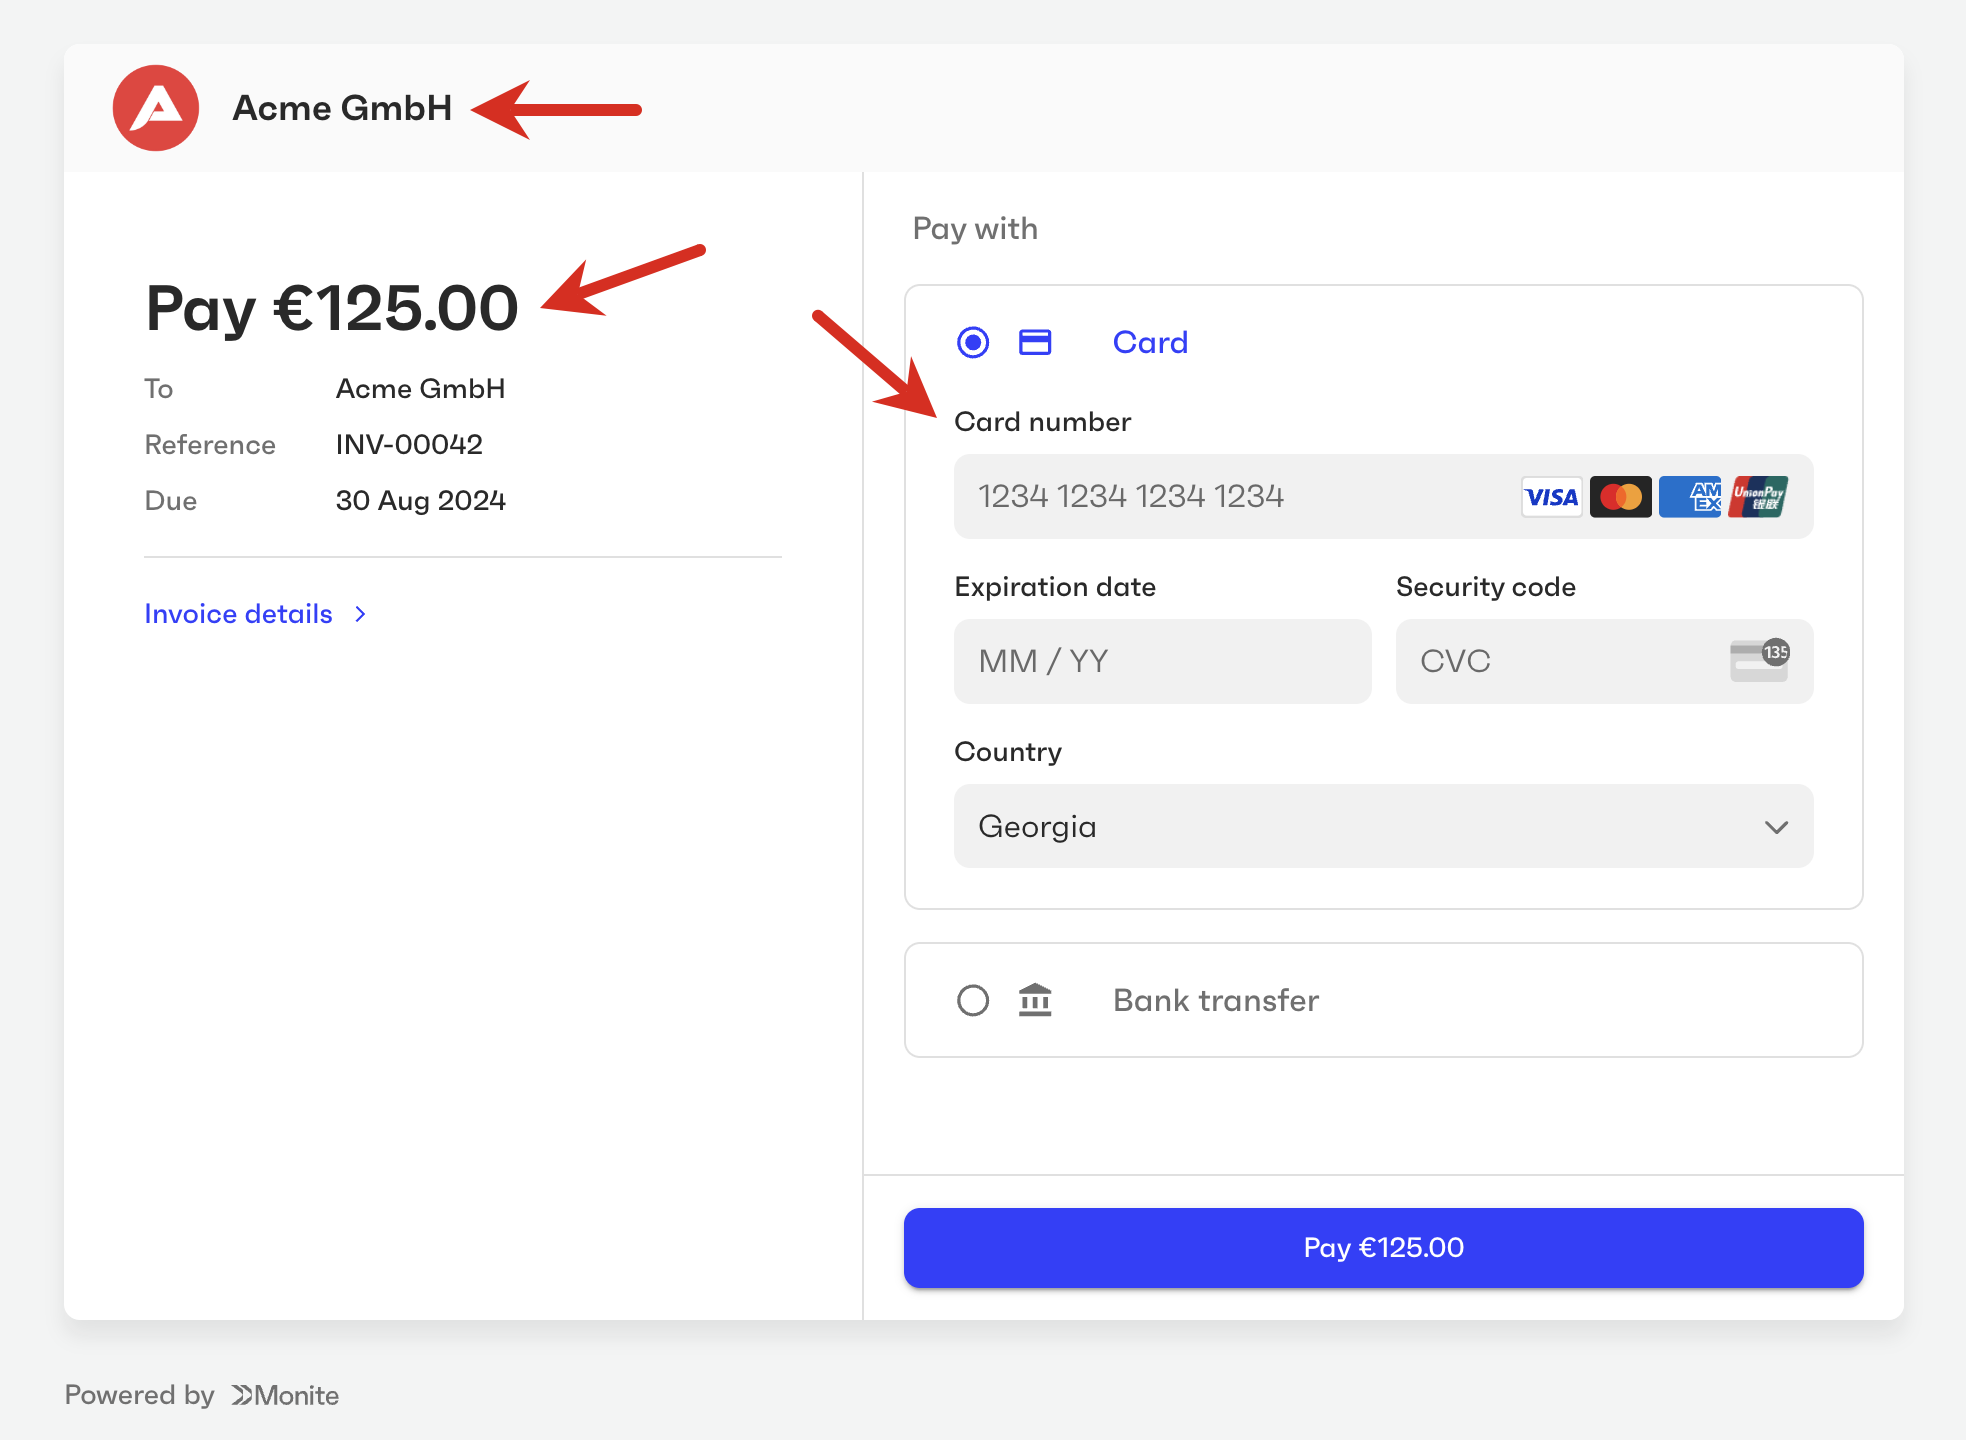This screenshot has height=1440, width=1966.
Task: Click the American Express brand icon
Action: 1690,497
